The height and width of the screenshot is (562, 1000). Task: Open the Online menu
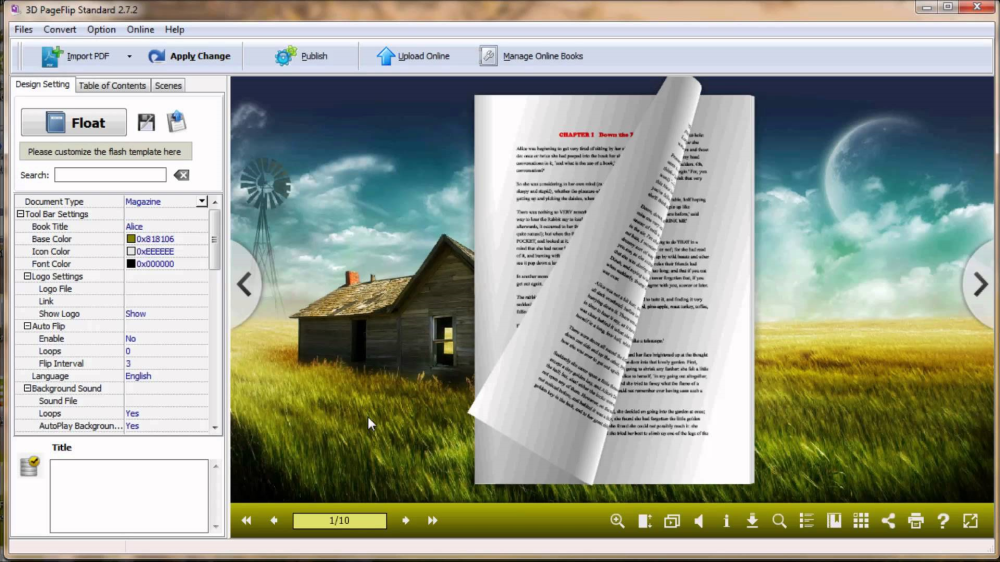tap(140, 29)
